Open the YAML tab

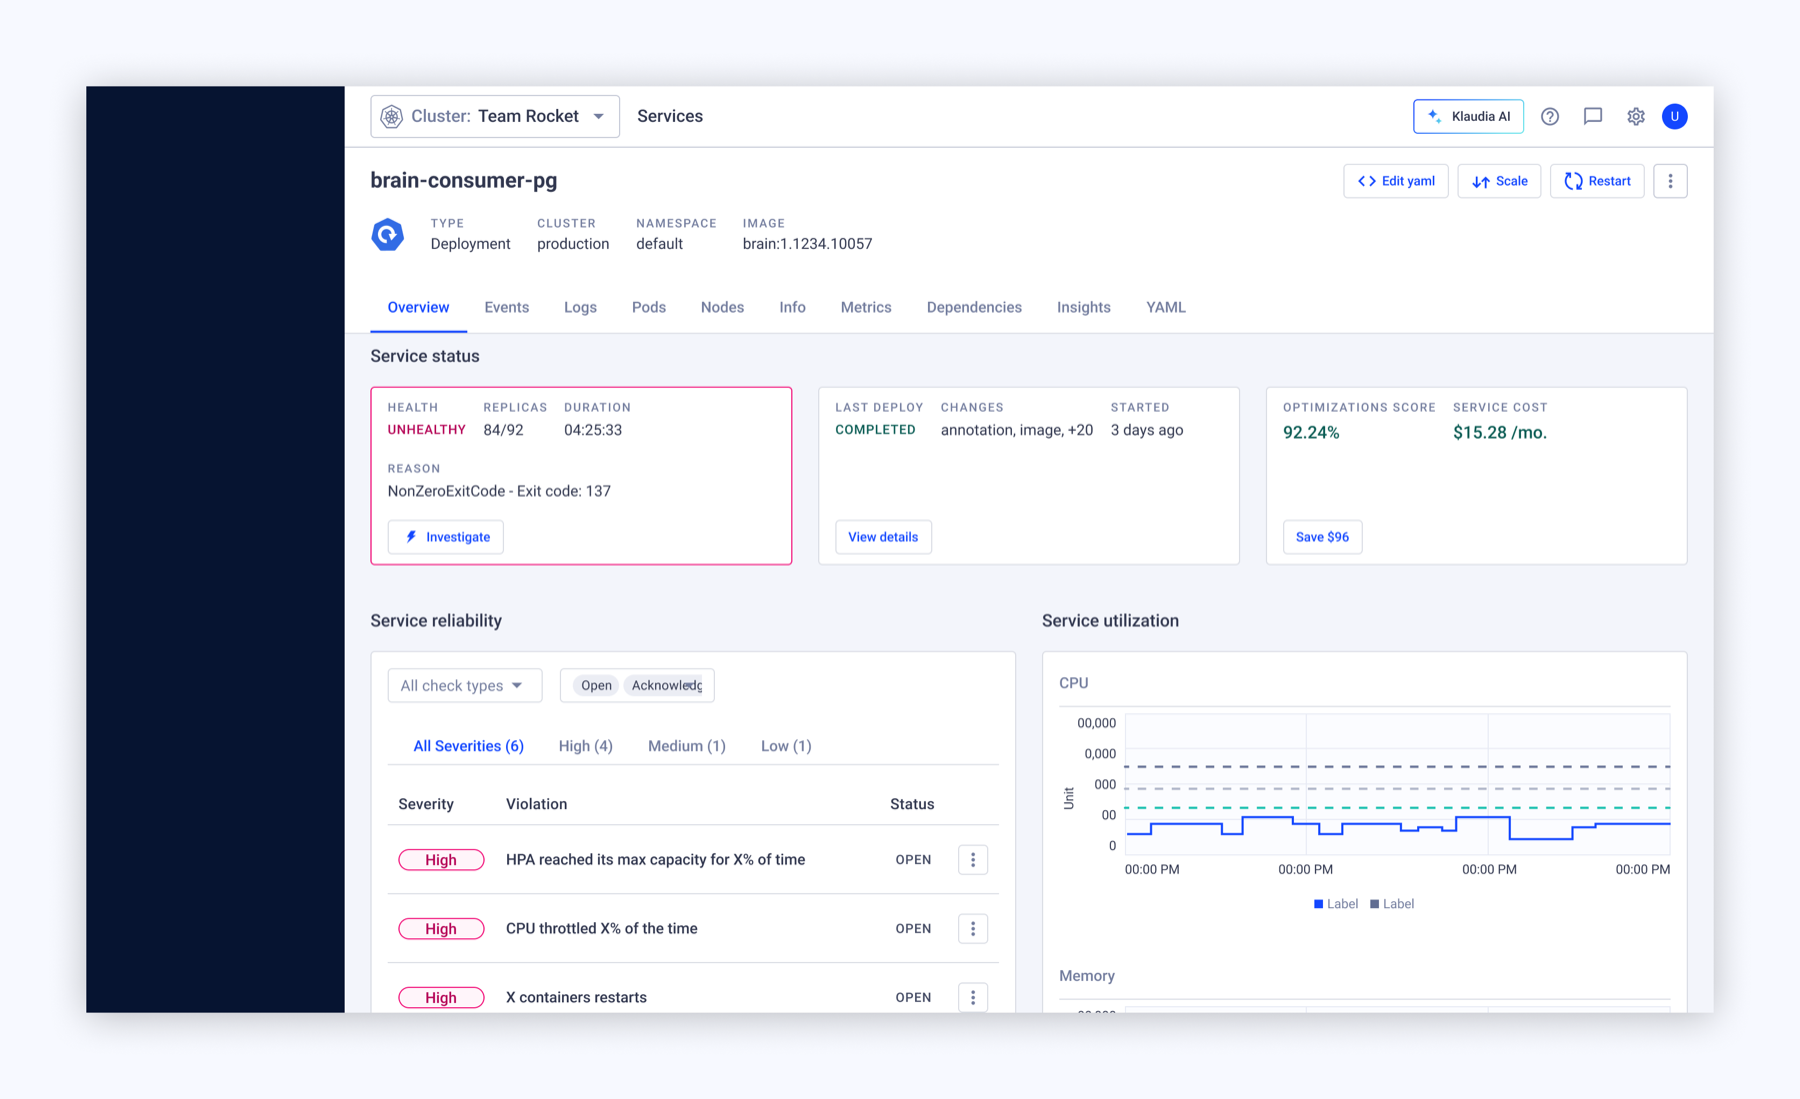[1166, 307]
